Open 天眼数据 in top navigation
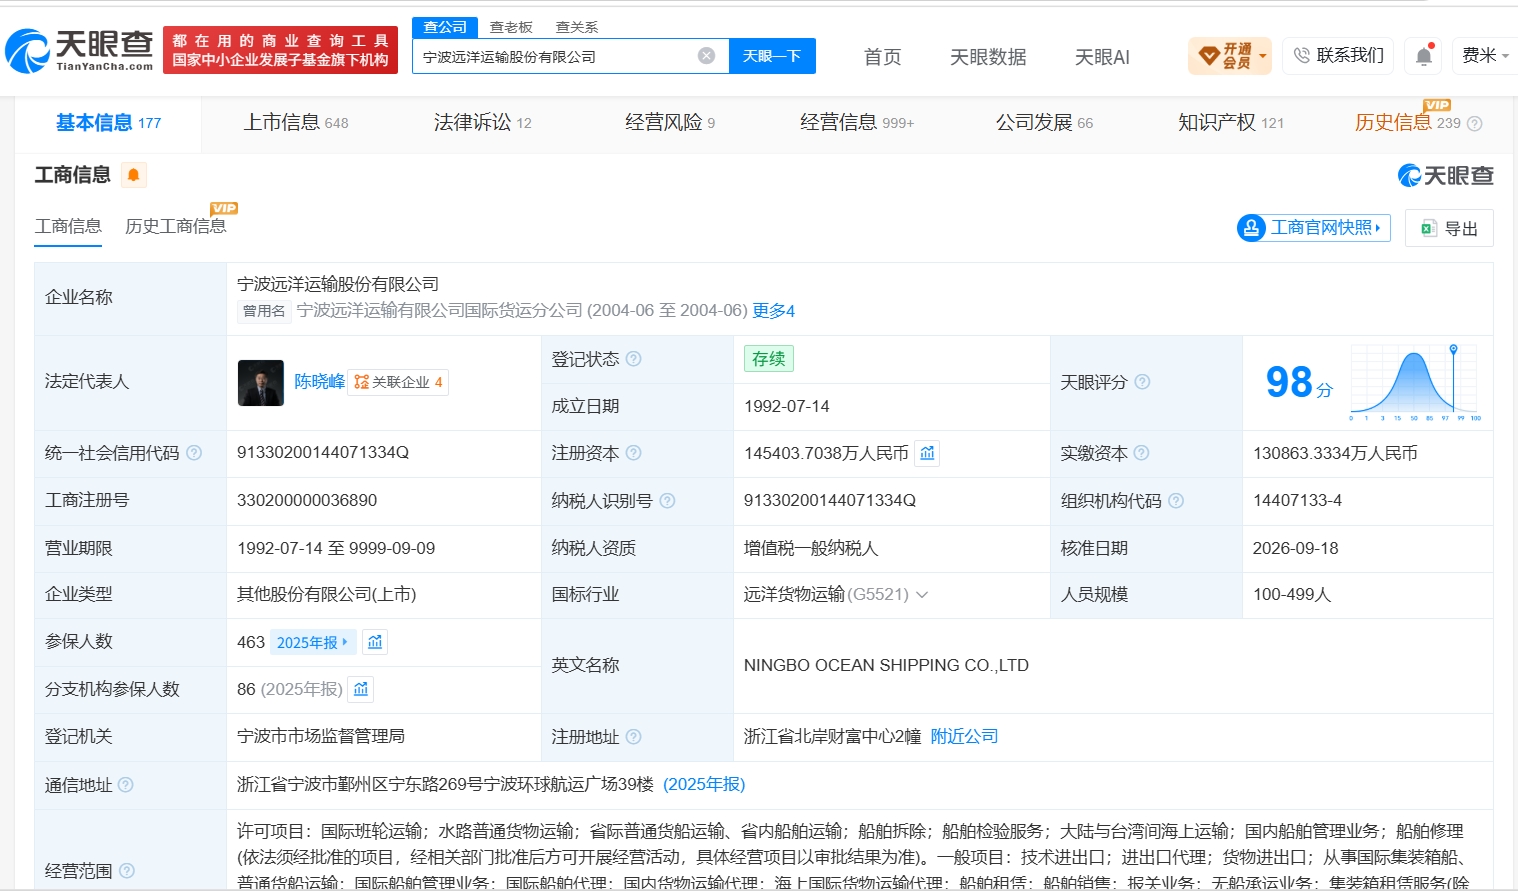 click(x=988, y=57)
